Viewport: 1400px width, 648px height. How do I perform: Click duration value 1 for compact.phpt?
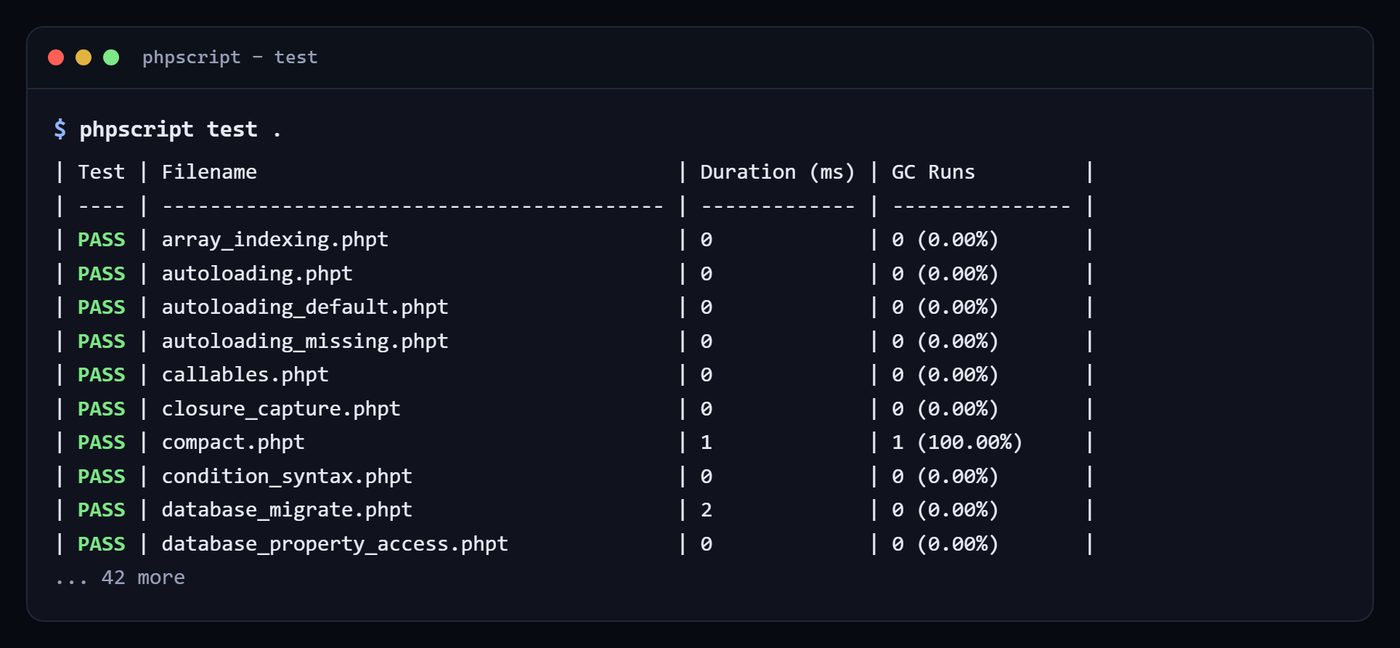click(706, 442)
